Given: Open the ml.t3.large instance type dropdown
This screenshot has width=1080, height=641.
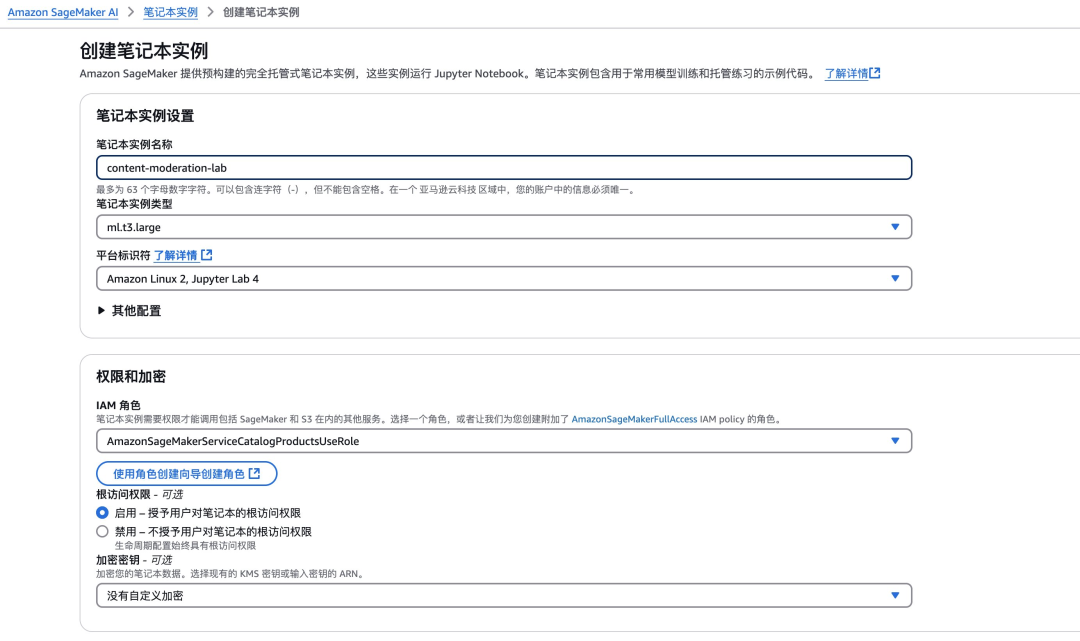Looking at the screenshot, I should 504,227.
